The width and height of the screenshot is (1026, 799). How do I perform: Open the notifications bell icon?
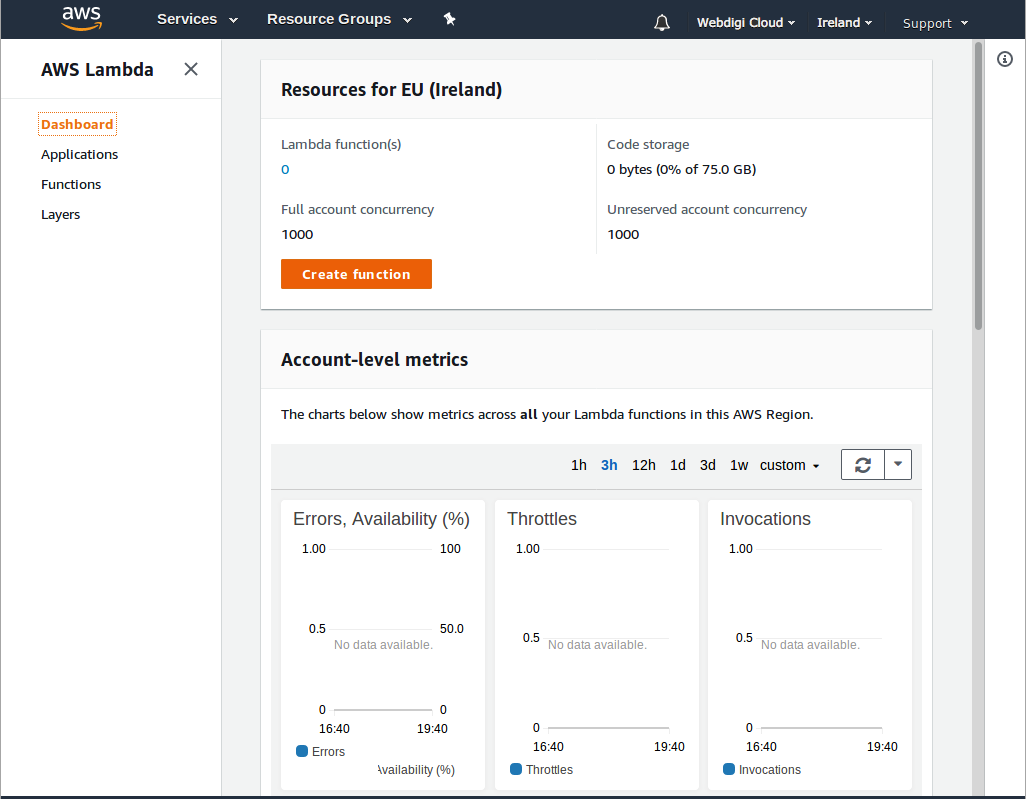662,23
